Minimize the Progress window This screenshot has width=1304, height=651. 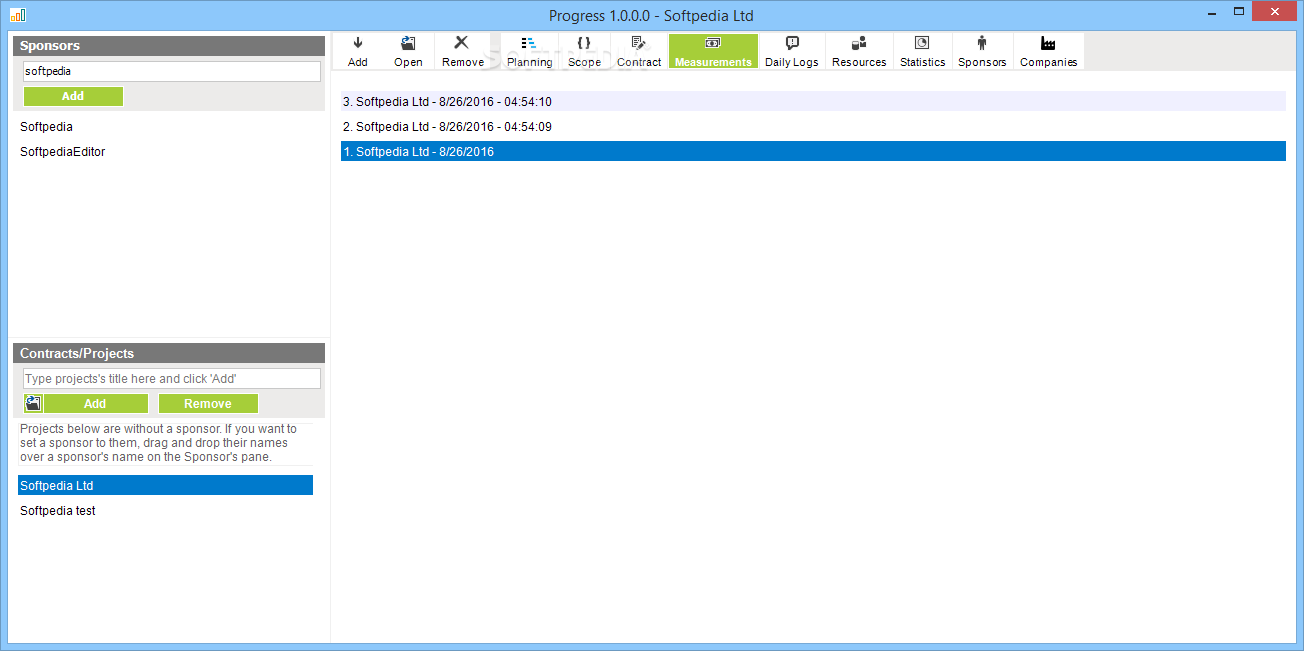point(1212,11)
